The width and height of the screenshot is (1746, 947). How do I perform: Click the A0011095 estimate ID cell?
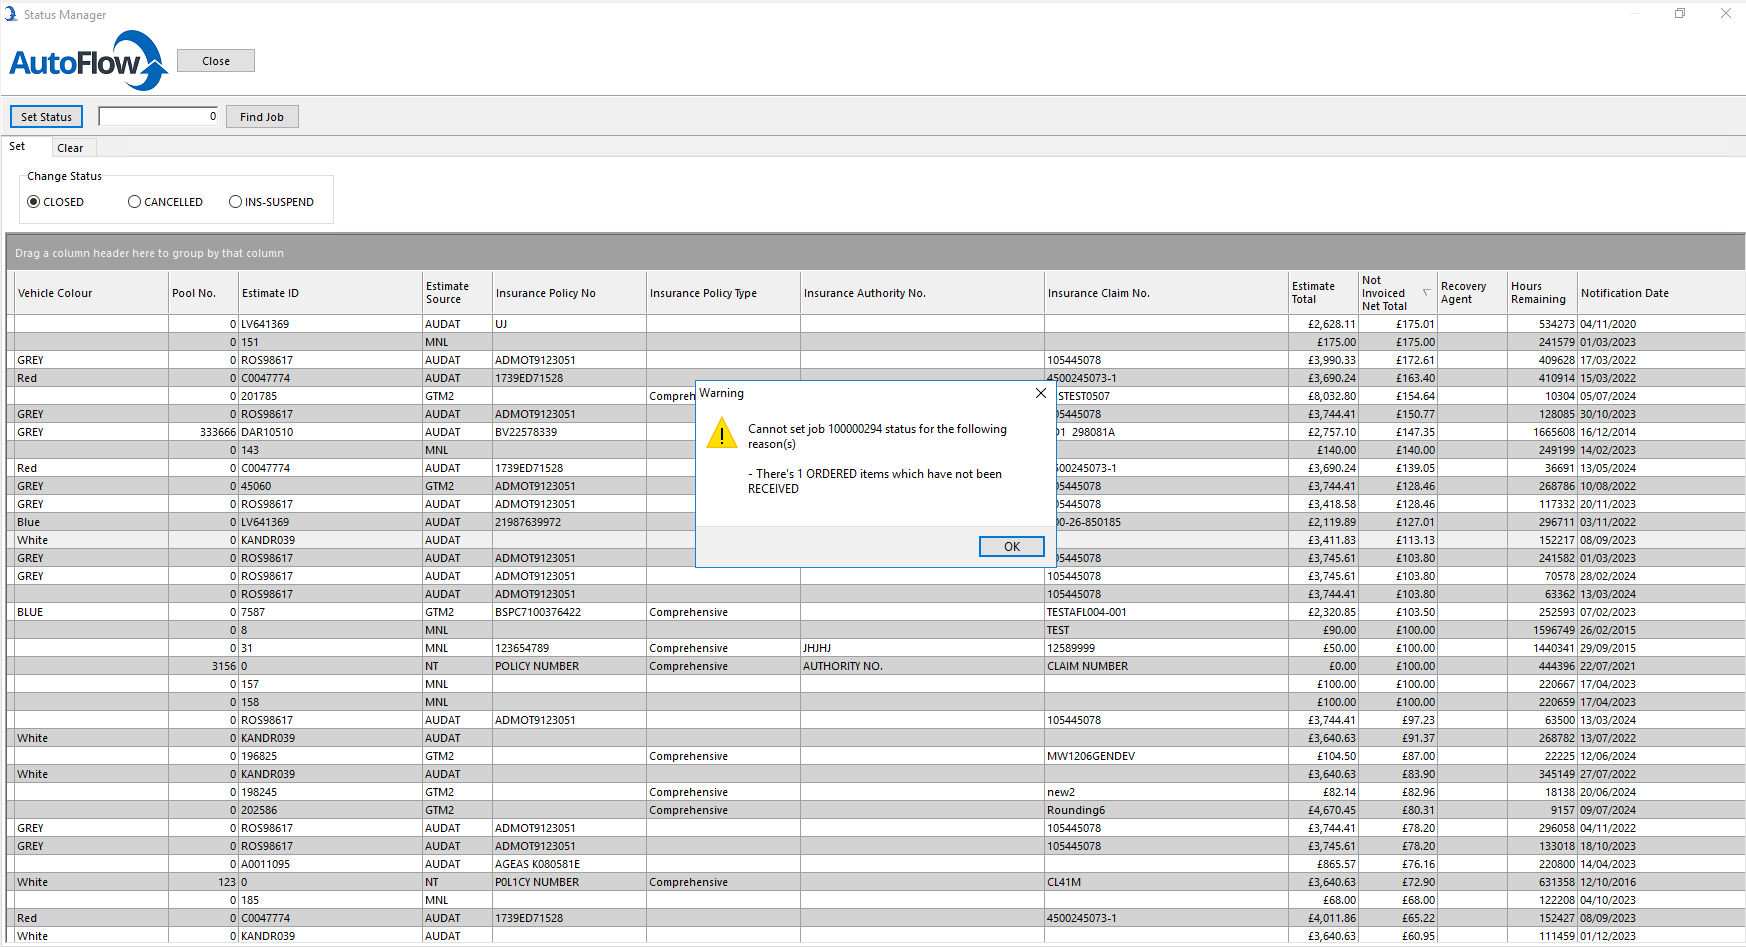[x=330, y=864]
